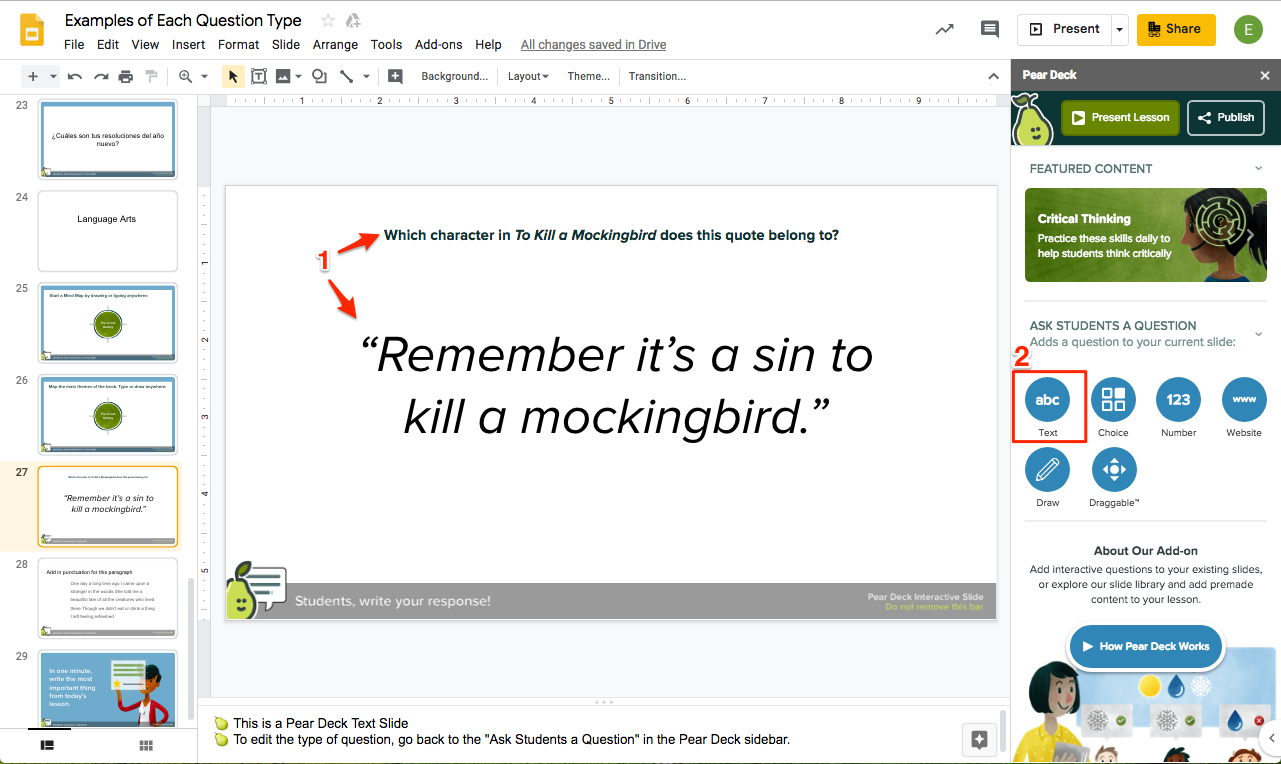Add a Pear Deck Draw question
The height and width of the screenshot is (764, 1281).
tap(1047, 469)
